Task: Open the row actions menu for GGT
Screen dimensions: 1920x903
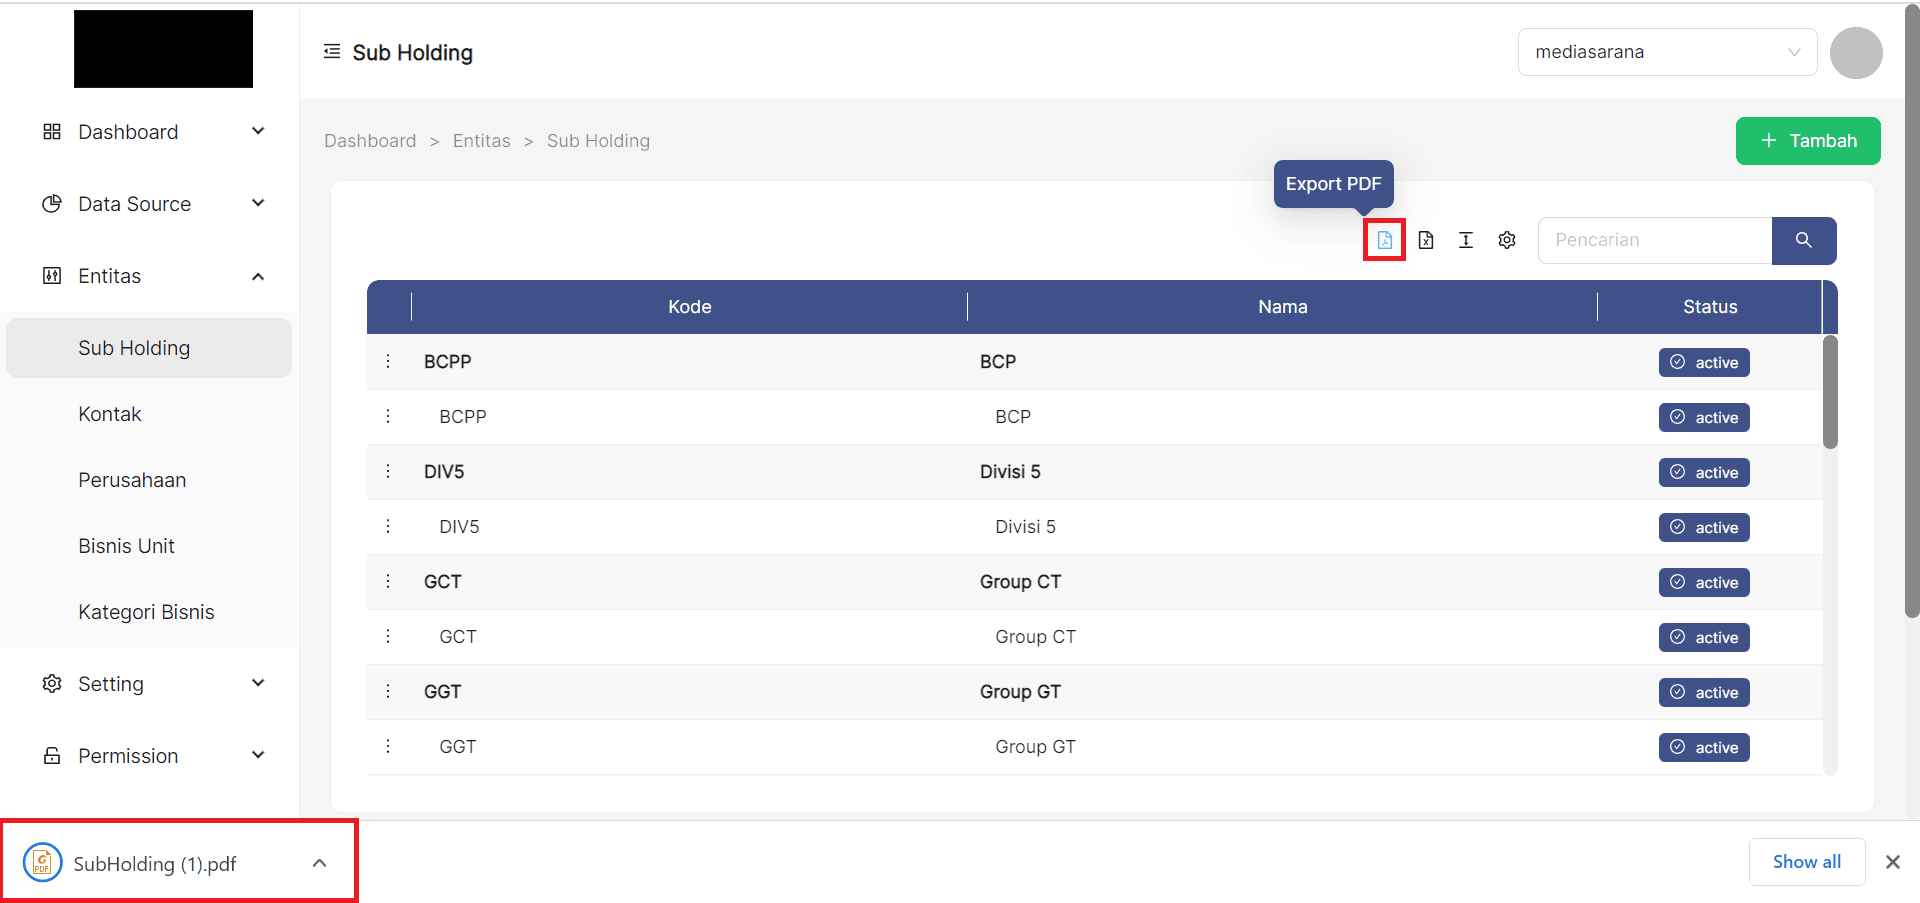Action: pyautogui.click(x=388, y=691)
